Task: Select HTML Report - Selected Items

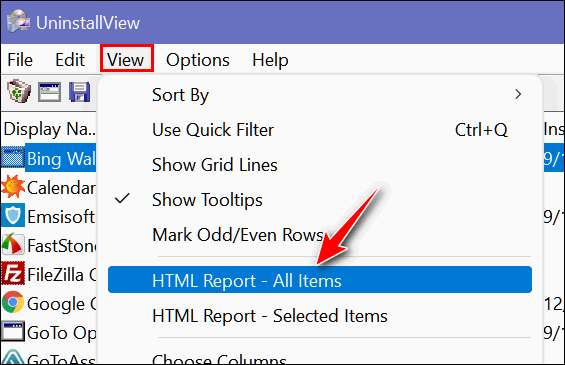Action: pyautogui.click(x=320, y=316)
